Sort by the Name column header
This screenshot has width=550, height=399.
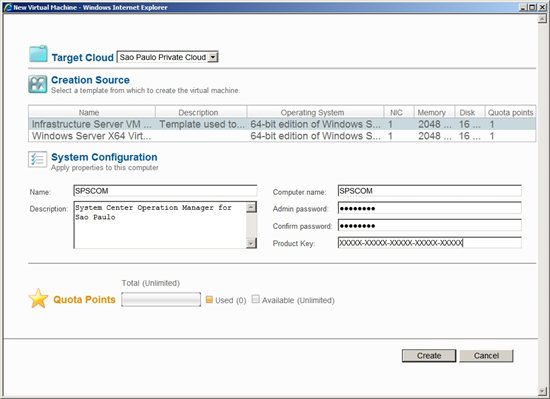coord(92,112)
